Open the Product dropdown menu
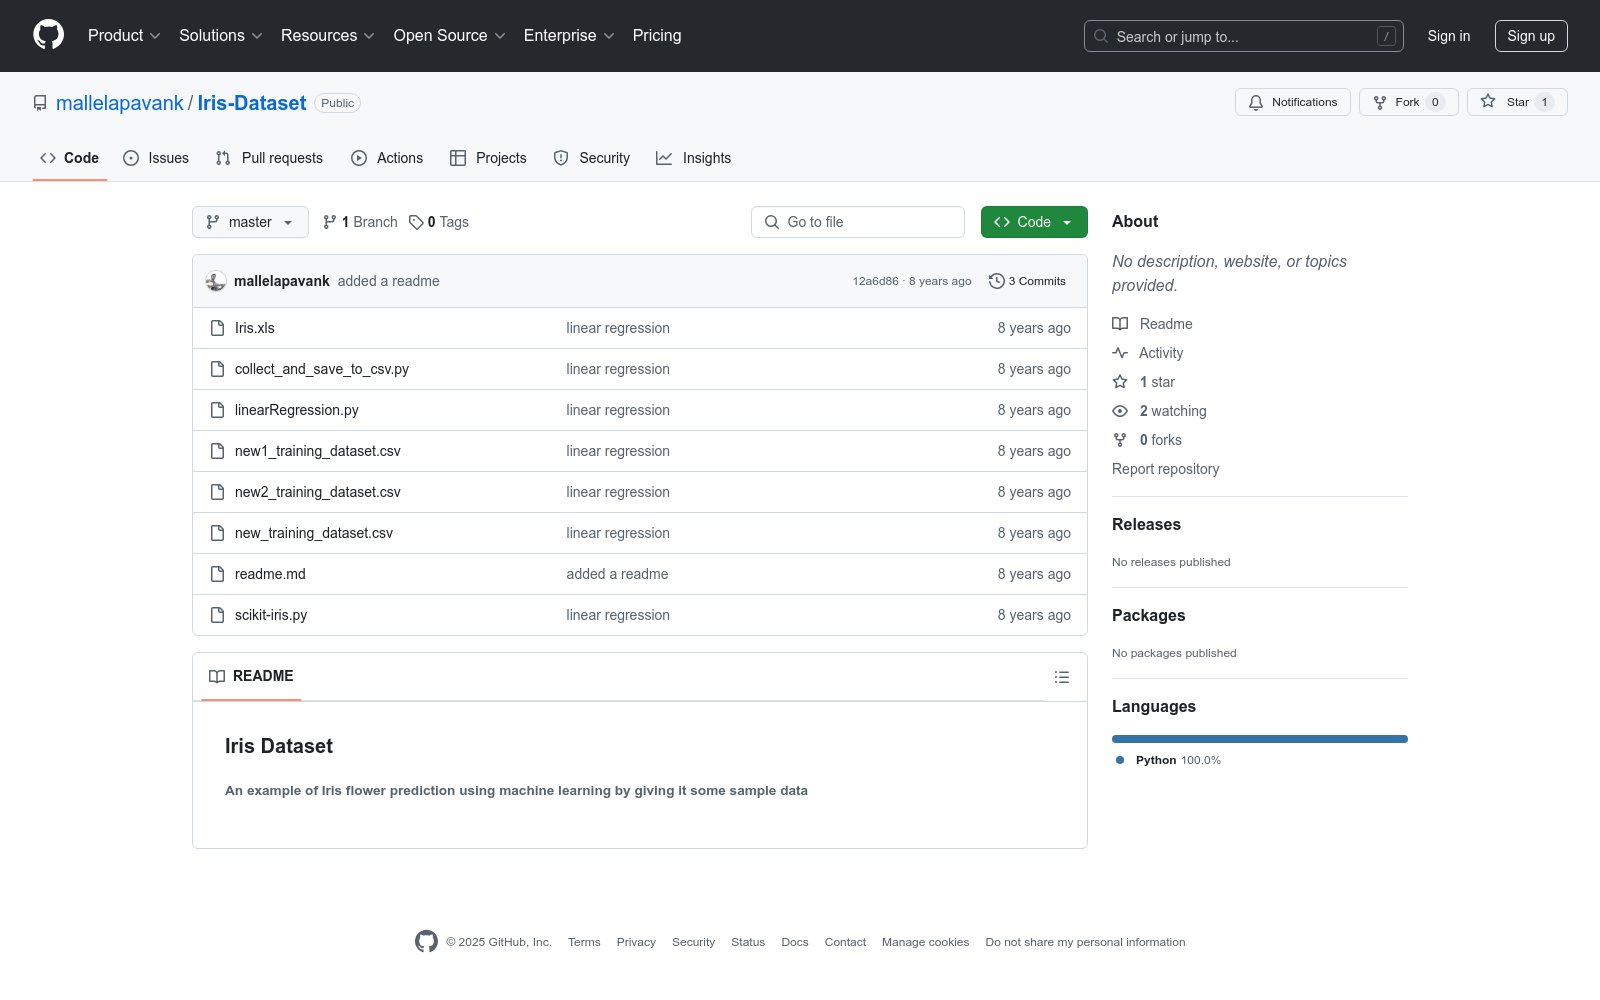The height and width of the screenshot is (1000, 1600). point(124,36)
